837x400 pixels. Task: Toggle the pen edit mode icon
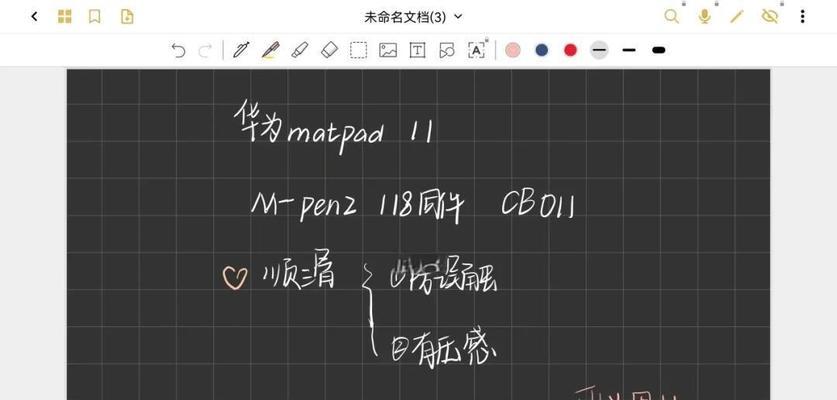pyautogui.click(x=737, y=17)
